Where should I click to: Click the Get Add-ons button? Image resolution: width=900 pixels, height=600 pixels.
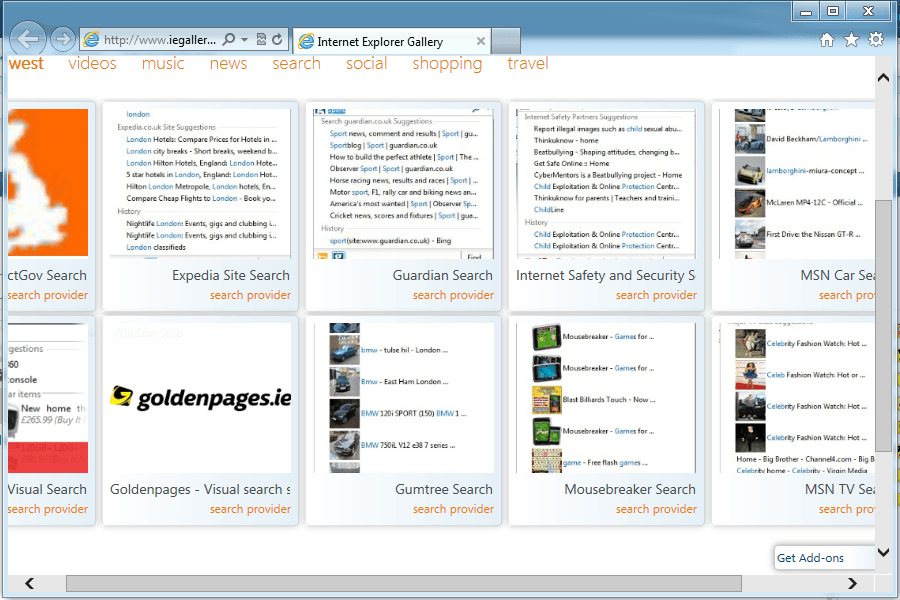tap(825, 558)
